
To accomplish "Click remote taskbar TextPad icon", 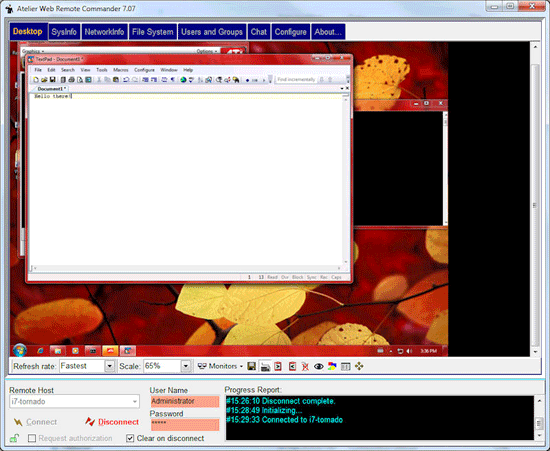I will click(x=127, y=351).
